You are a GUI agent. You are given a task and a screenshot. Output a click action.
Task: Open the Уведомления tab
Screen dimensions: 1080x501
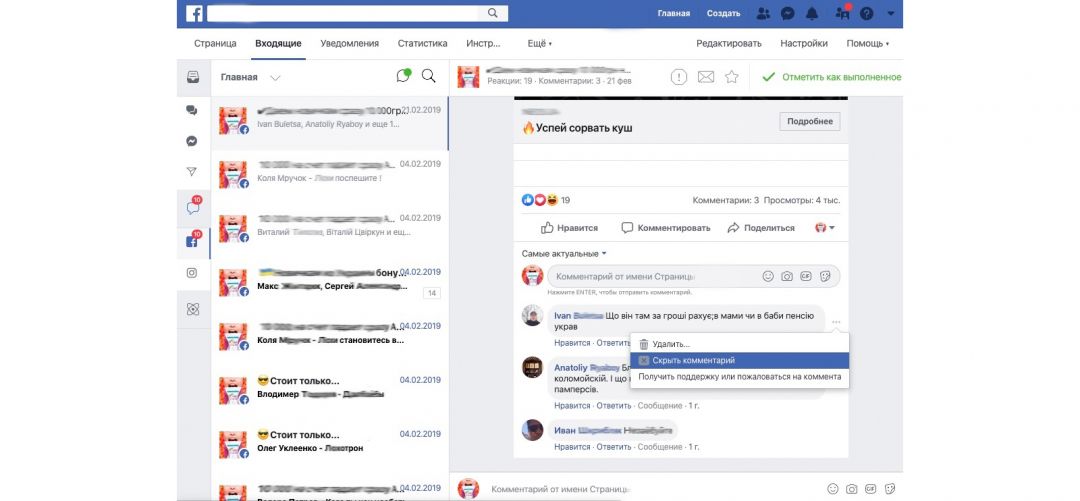point(349,43)
